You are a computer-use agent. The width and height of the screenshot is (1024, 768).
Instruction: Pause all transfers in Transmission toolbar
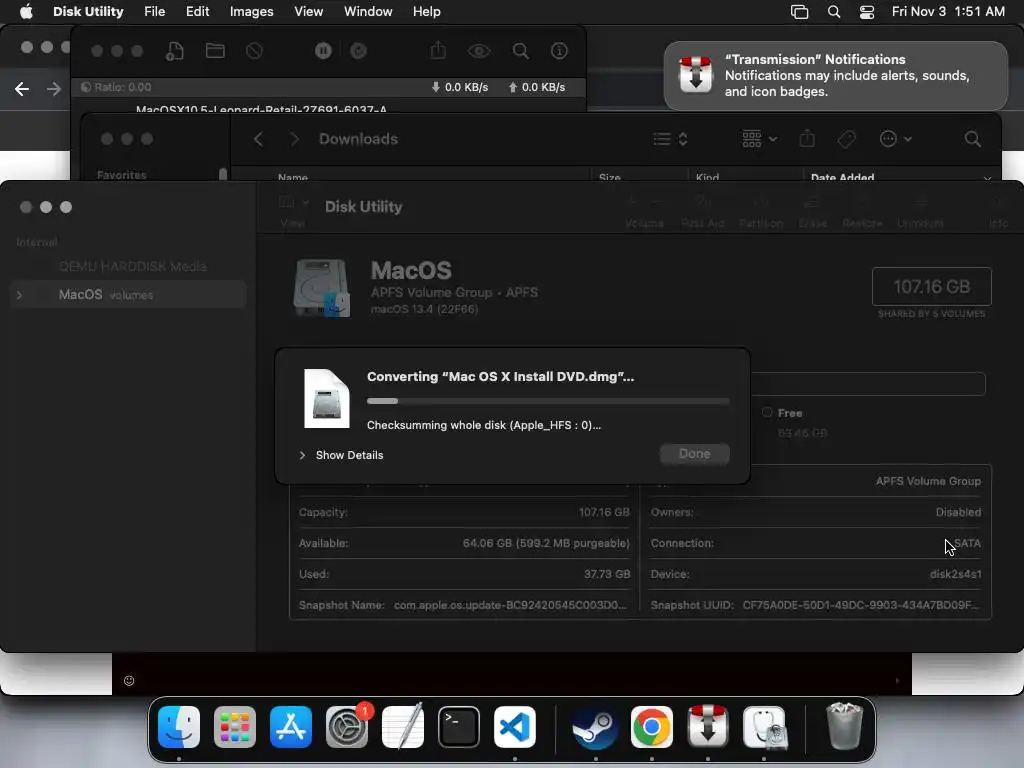pos(323,51)
